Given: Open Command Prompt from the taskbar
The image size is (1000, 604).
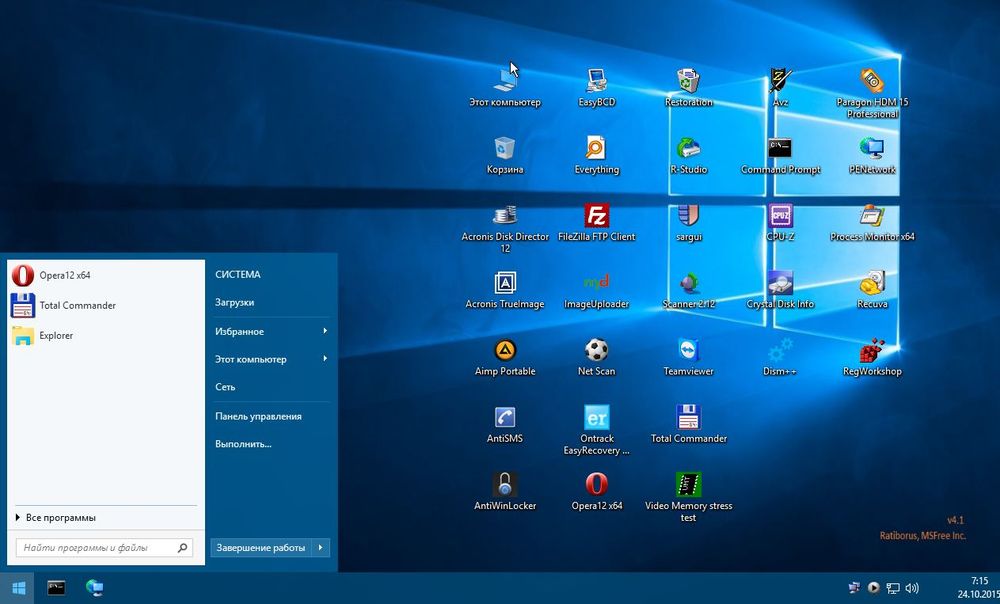Looking at the screenshot, I should pyautogui.click(x=56, y=588).
